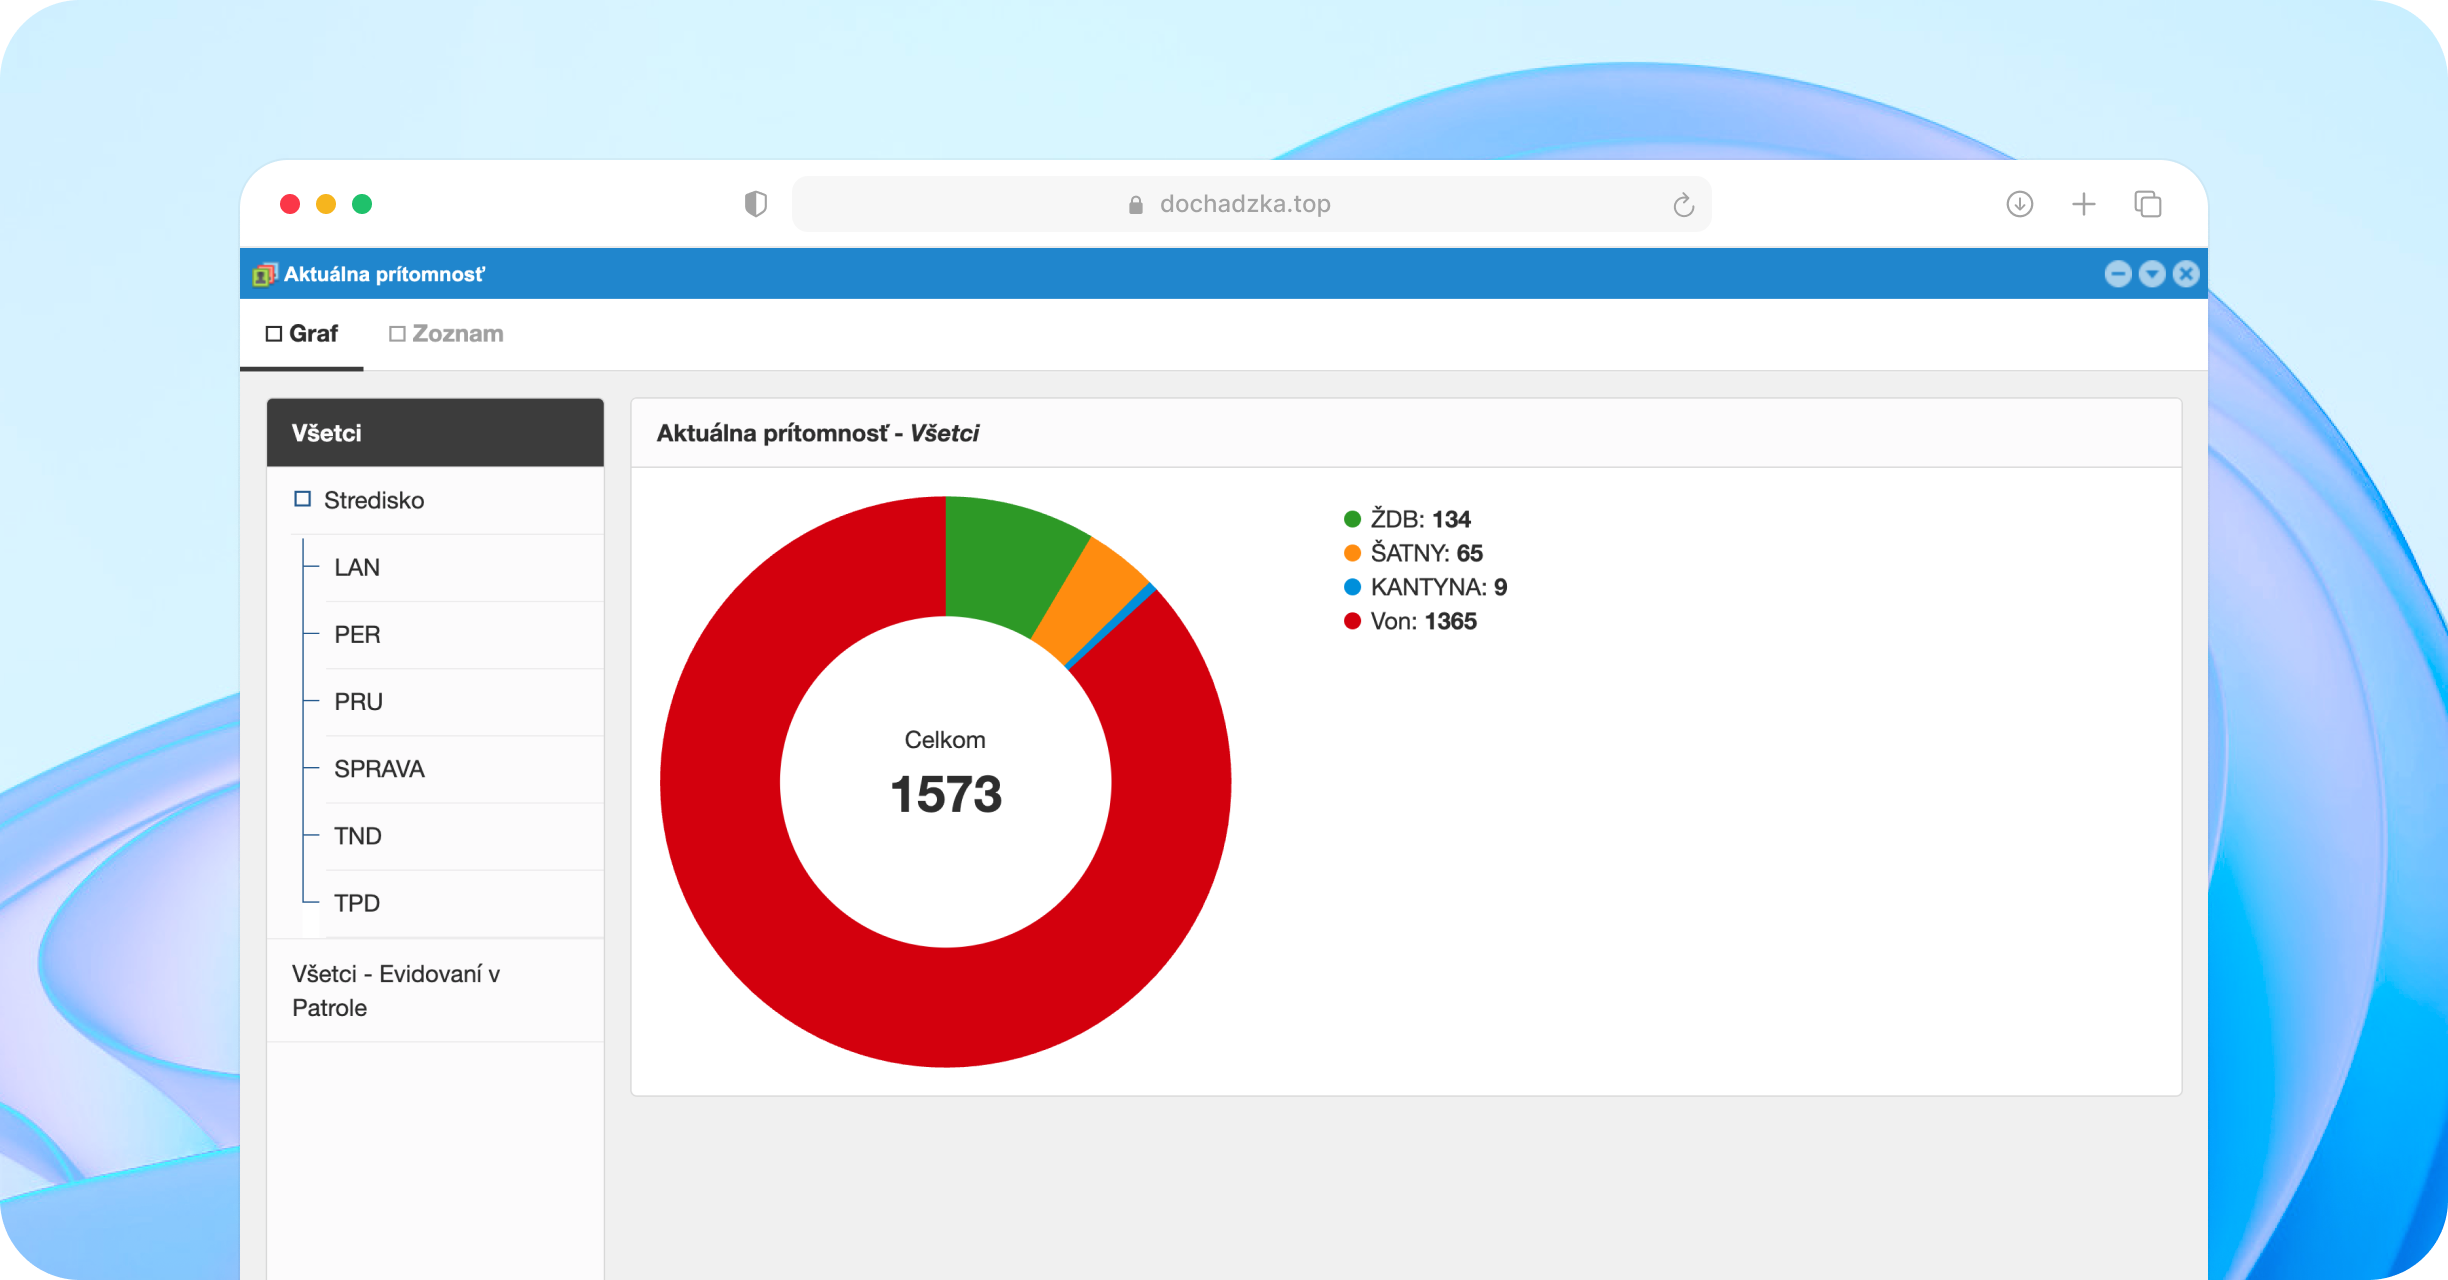
Task: Collapse the Stredisko tree node
Action: (302, 499)
